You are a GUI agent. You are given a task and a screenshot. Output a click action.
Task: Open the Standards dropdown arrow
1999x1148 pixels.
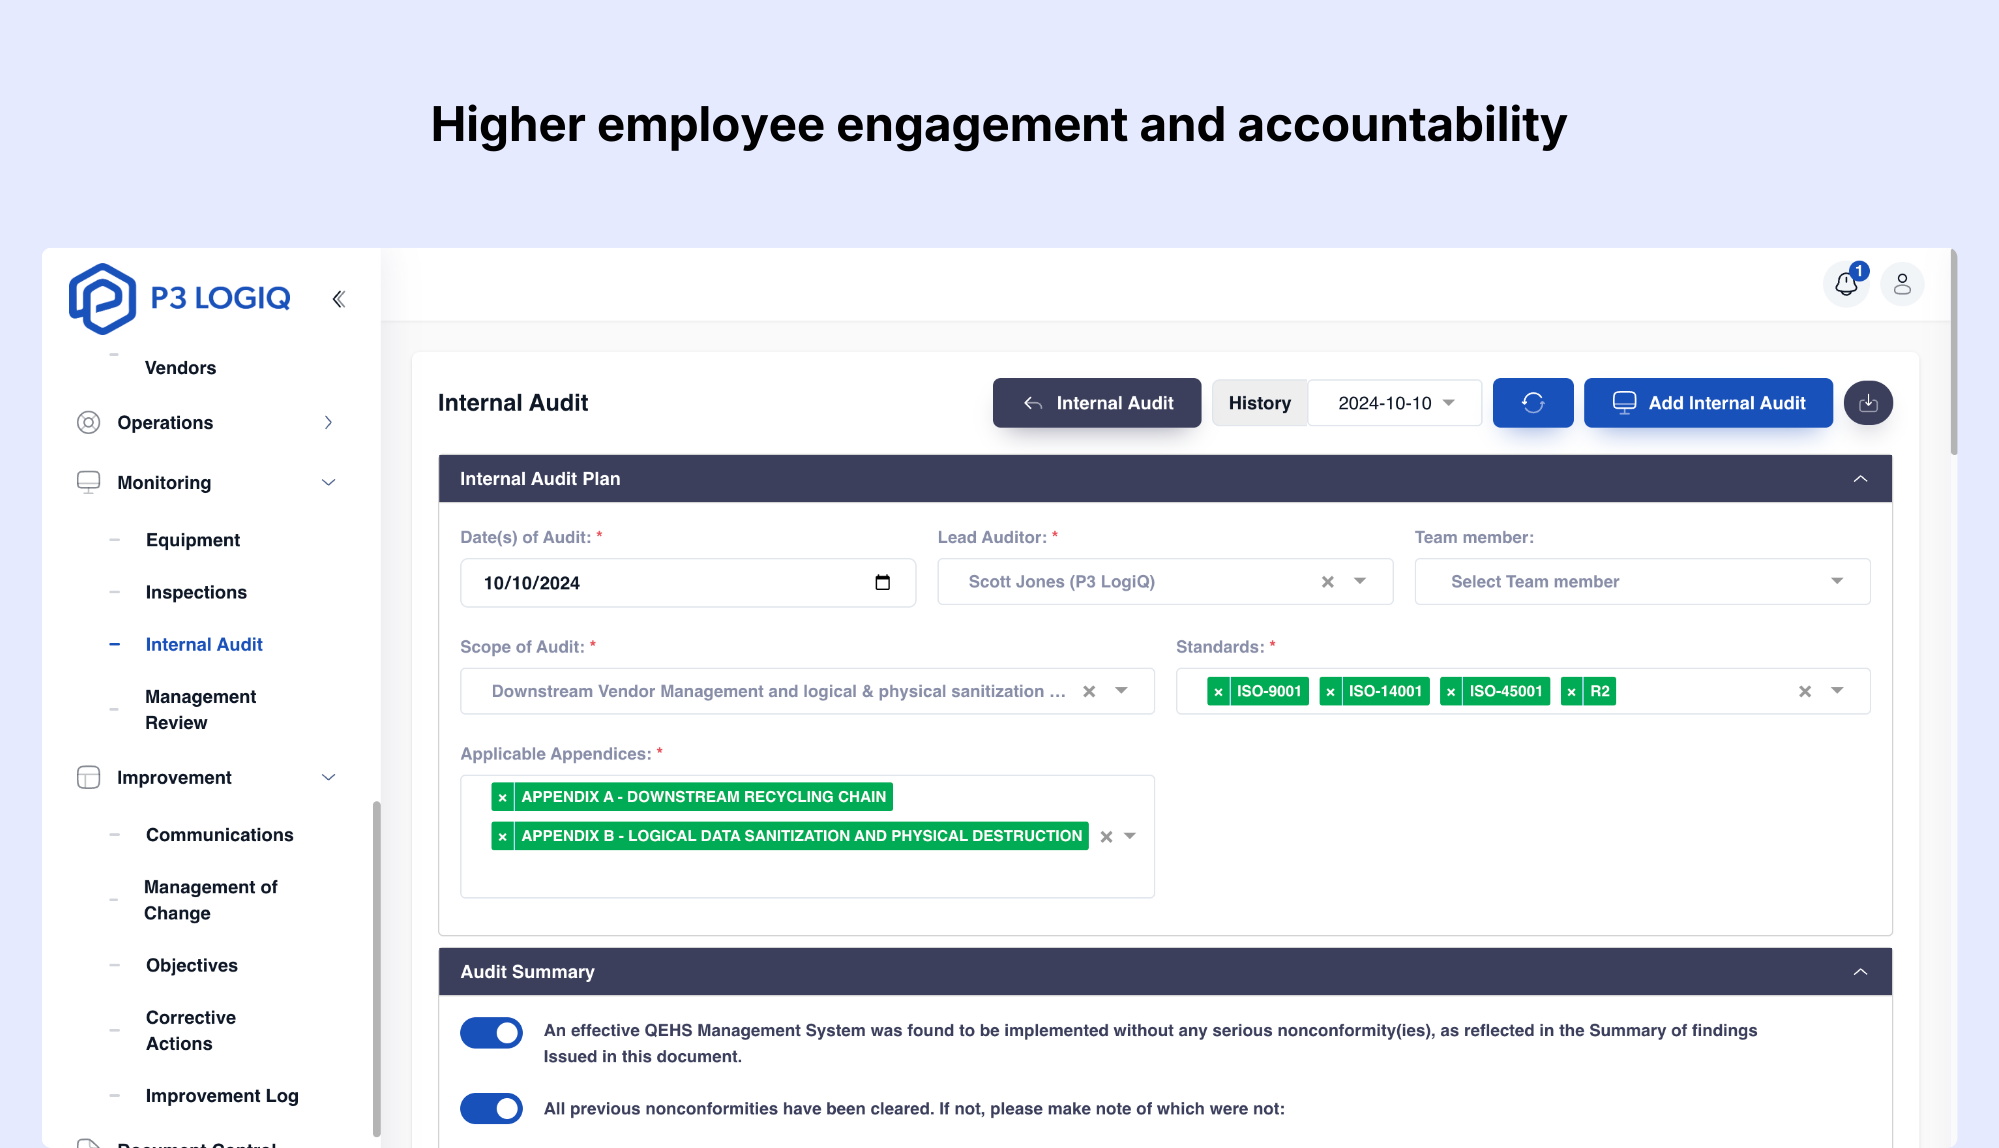tap(1837, 691)
